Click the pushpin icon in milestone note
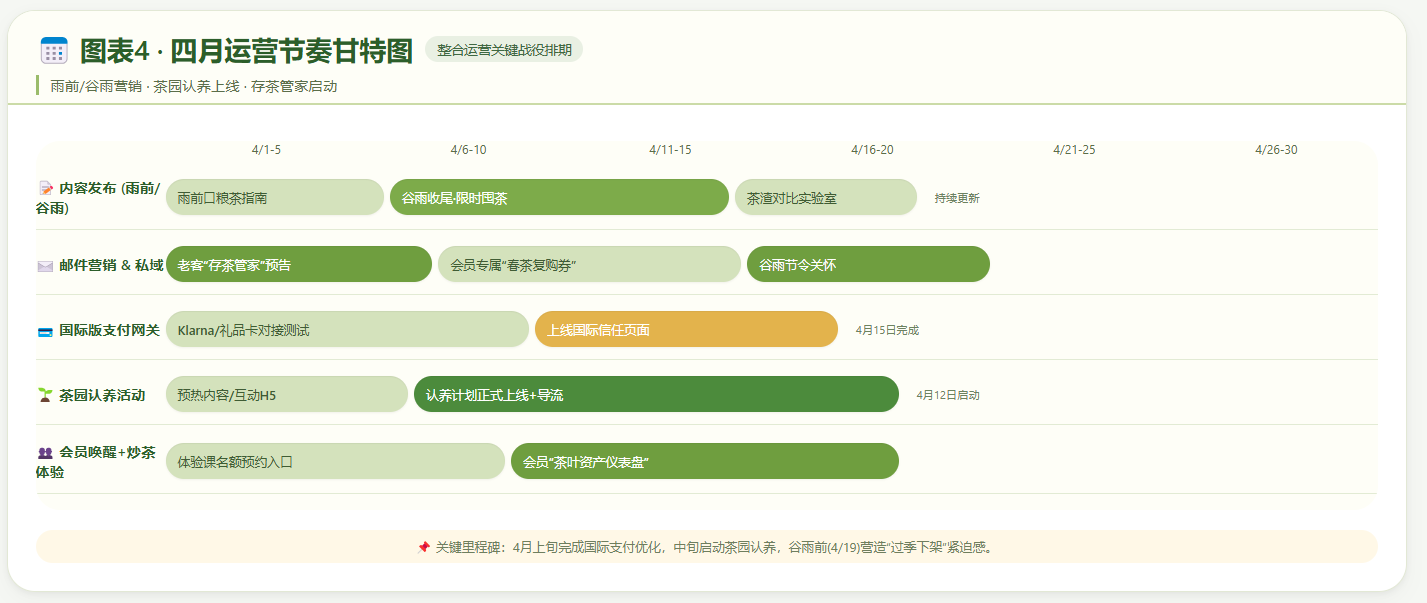Viewport: 1427px width, 603px height. 423,547
